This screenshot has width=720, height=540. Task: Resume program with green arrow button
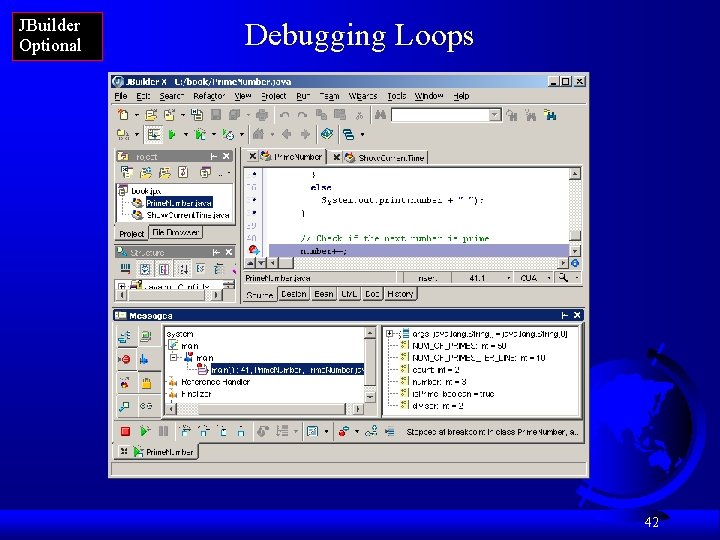coord(145,431)
